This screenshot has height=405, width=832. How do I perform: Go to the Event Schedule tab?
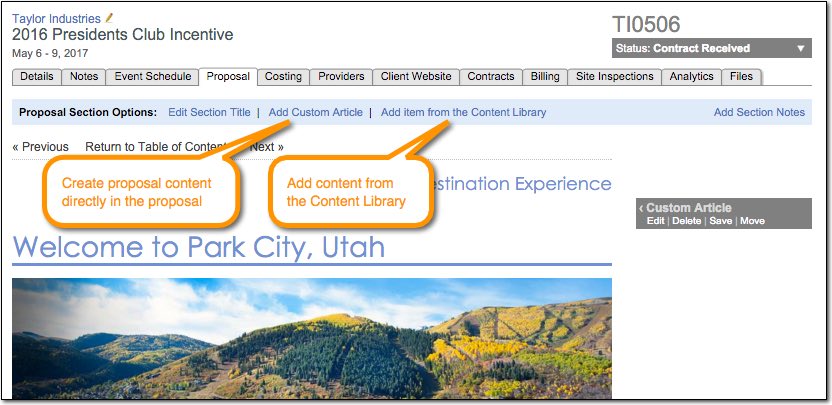click(152, 77)
